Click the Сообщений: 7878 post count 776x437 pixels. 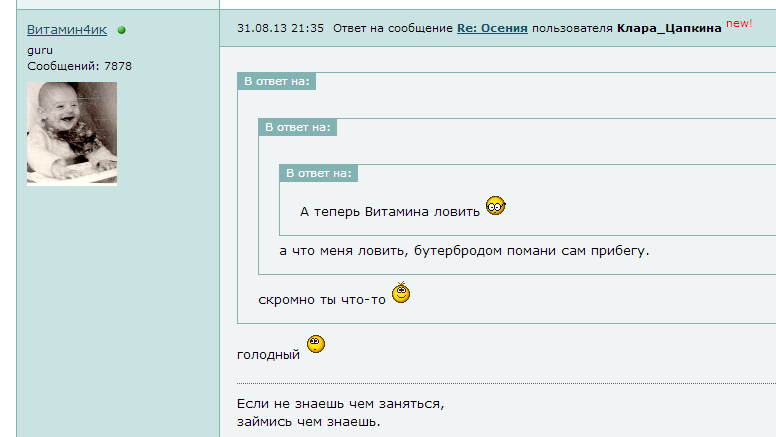(79, 66)
